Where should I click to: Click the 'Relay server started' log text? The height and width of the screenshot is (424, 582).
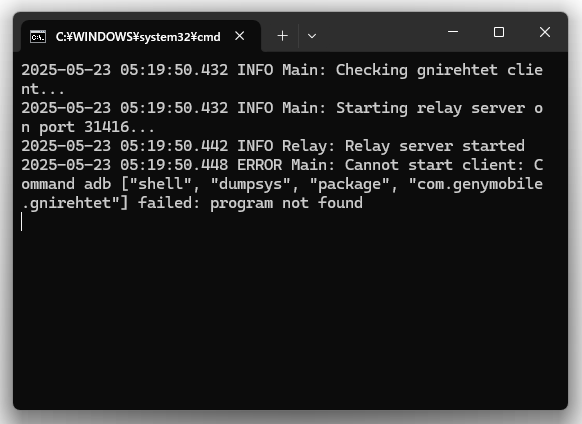coord(435,146)
